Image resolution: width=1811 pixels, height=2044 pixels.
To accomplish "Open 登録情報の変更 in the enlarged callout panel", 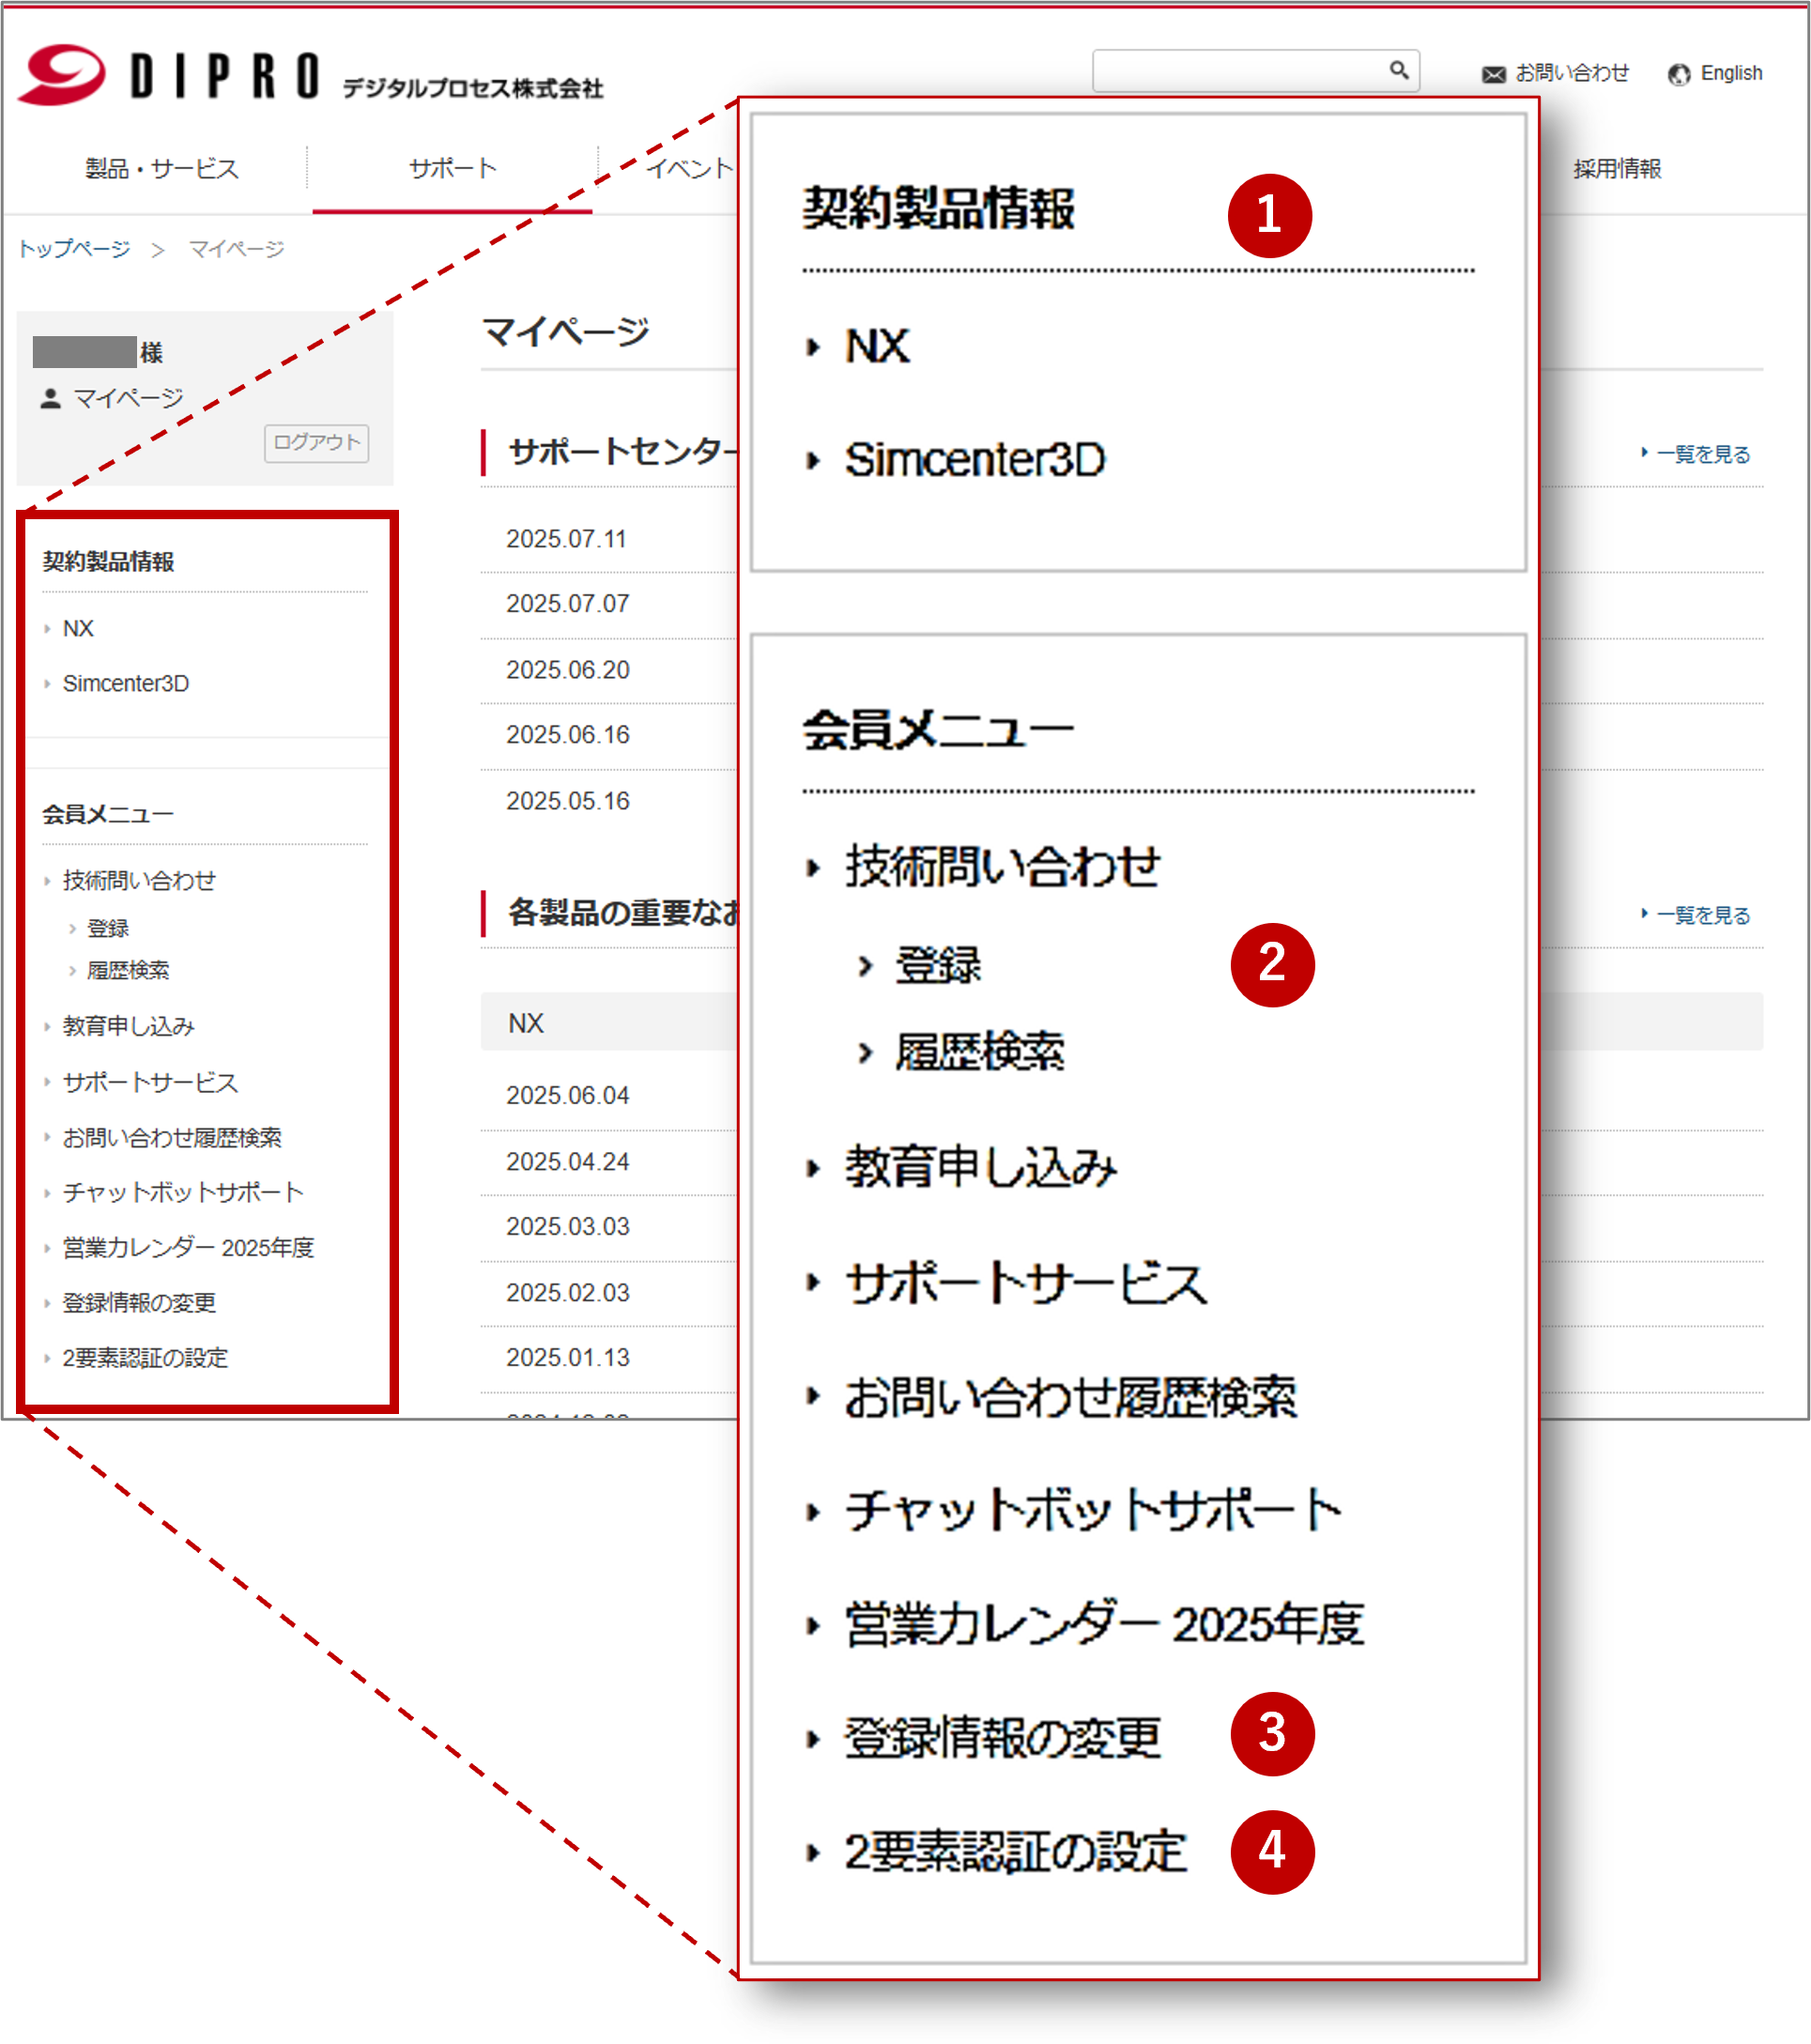I will coord(1003,1738).
